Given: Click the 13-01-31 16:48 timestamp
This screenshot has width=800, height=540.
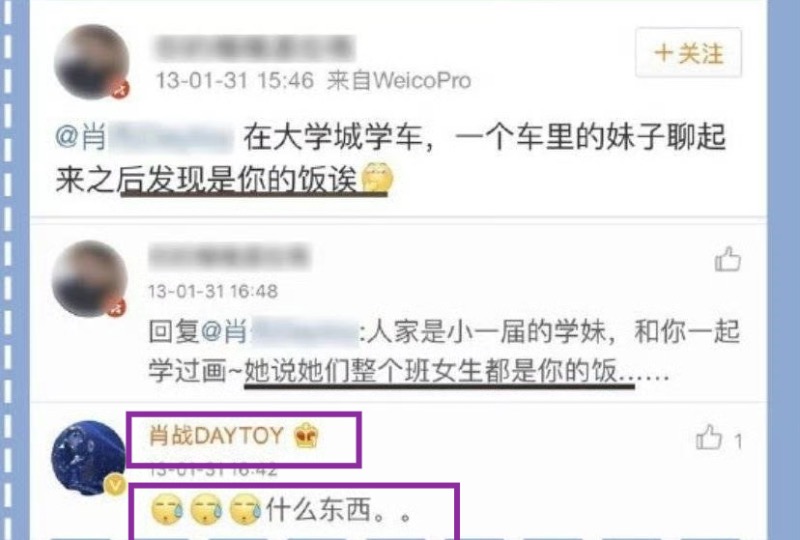Looking at the screenshot, I should (213, 291).
